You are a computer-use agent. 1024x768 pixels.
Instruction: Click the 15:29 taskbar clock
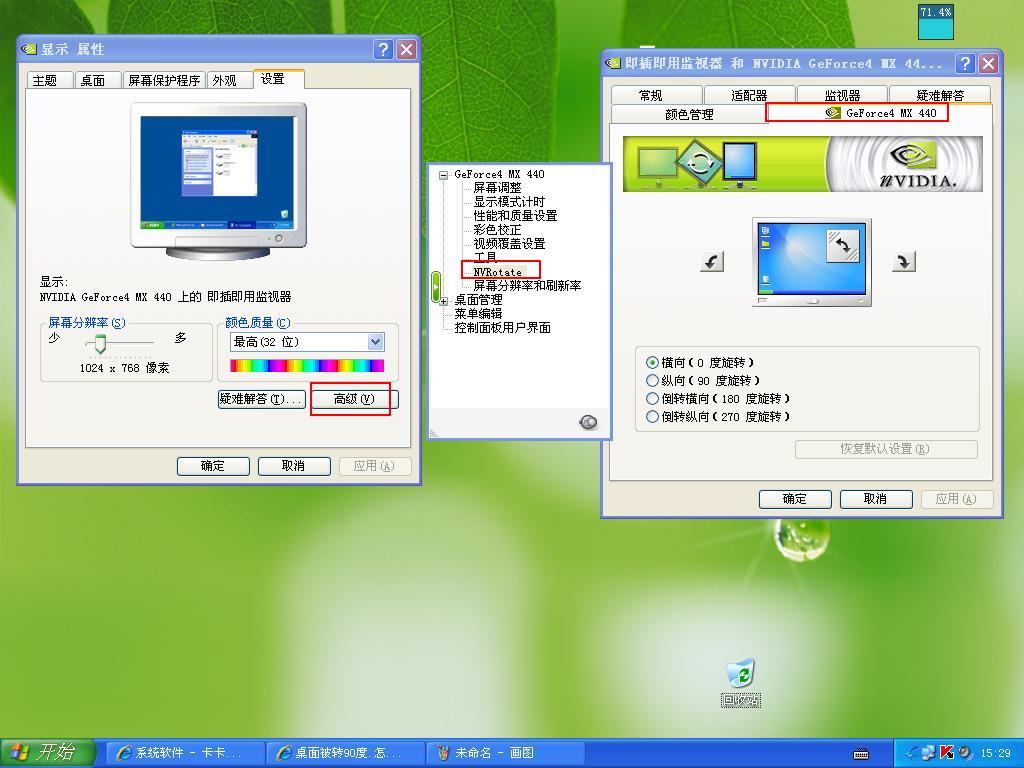click(995, 754)
